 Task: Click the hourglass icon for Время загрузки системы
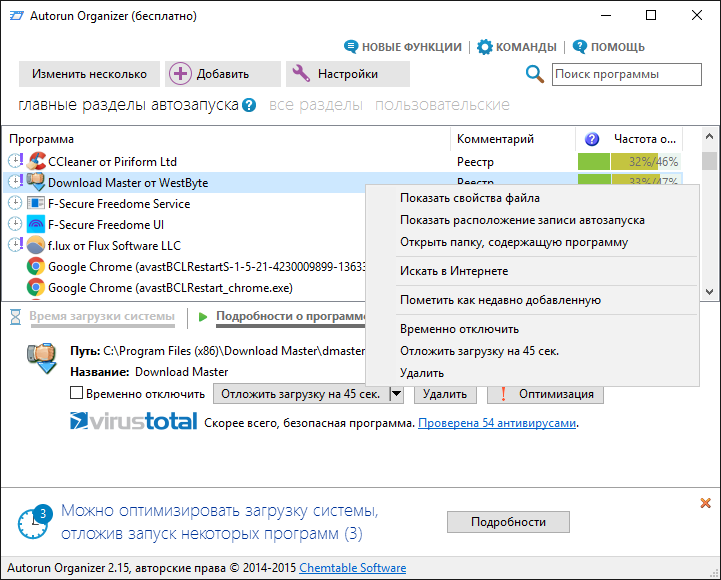(16, 316)
